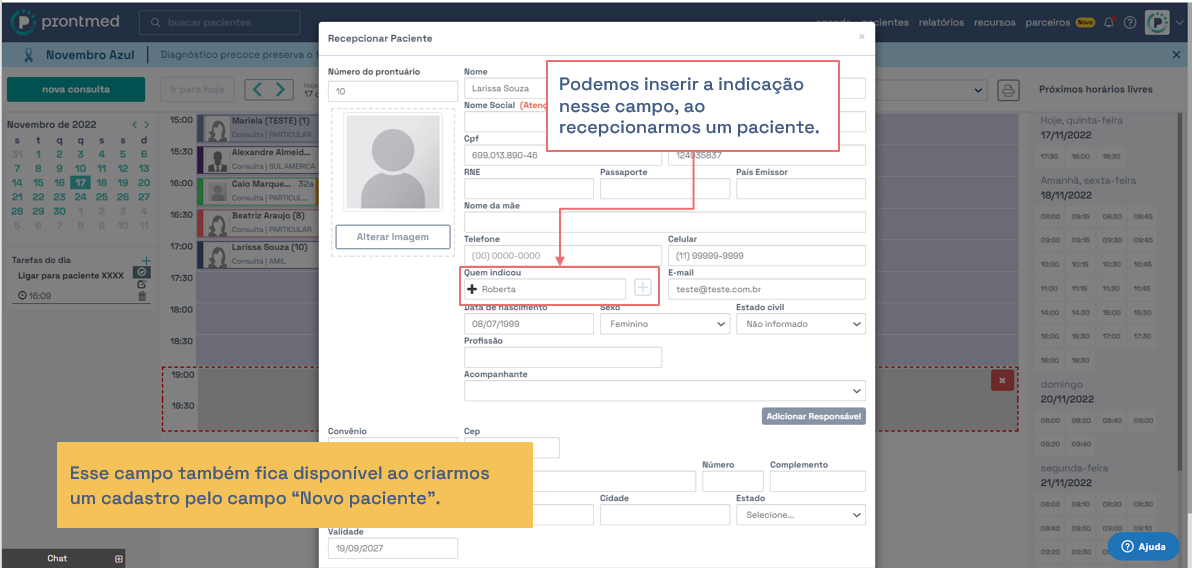
Task: Edit the Ligar para paciente task
Action: (x=142, y=284)
